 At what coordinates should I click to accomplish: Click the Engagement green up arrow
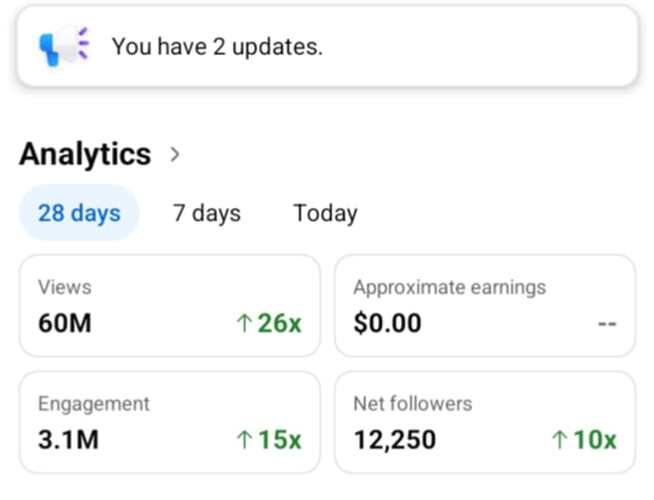(x=243, y=440)
